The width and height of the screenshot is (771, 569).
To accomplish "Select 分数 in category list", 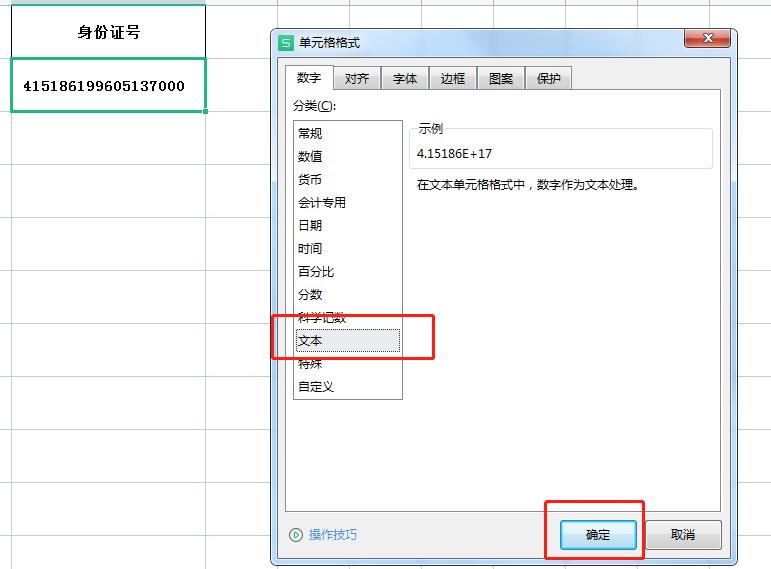I will click(x=348, y=295).
